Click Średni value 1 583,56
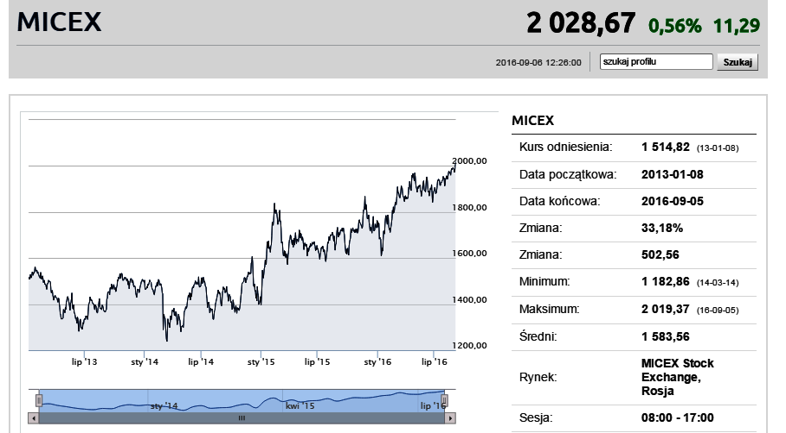Screen dimensions: 786x433 pyautogui.click(x=666, y=337)
